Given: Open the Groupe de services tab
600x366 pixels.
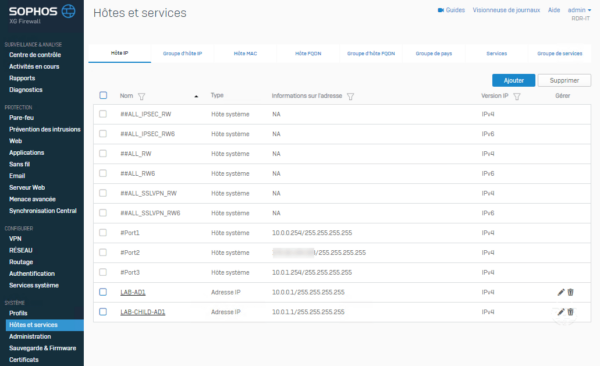Looking at the screenshot, I should 559,54.
